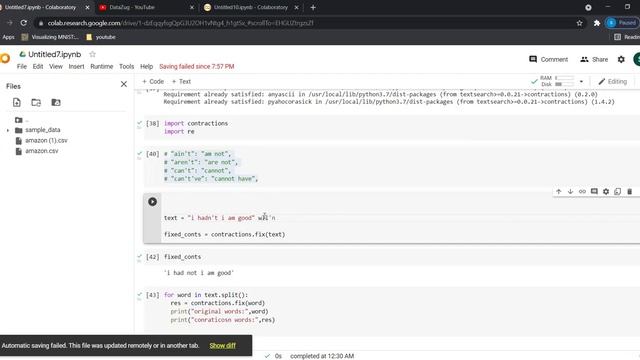Click the for loop code in cell 43
This screenshot has height=360, width=640.
coord(220,307)
